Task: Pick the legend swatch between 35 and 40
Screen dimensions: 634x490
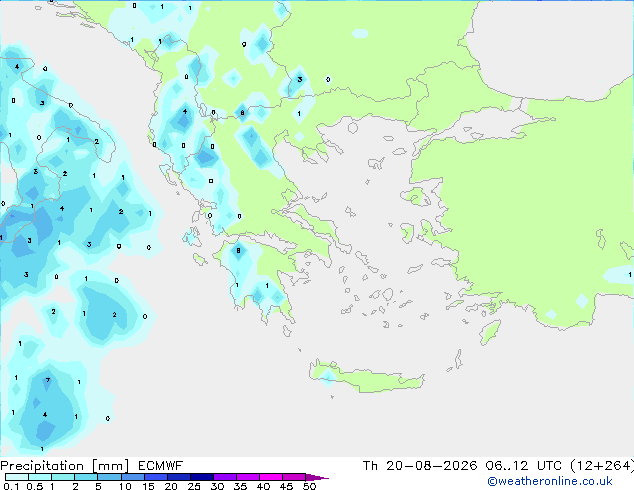Action: tap(247, 477)
